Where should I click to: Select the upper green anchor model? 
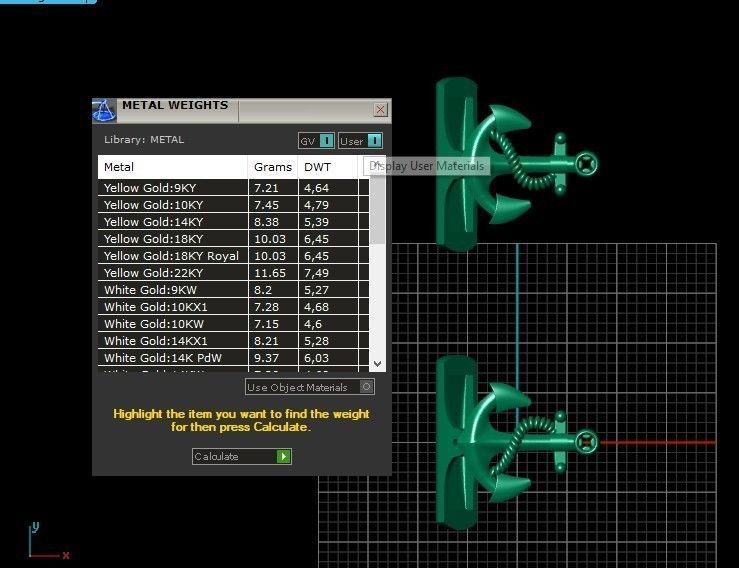pos(516,165)
